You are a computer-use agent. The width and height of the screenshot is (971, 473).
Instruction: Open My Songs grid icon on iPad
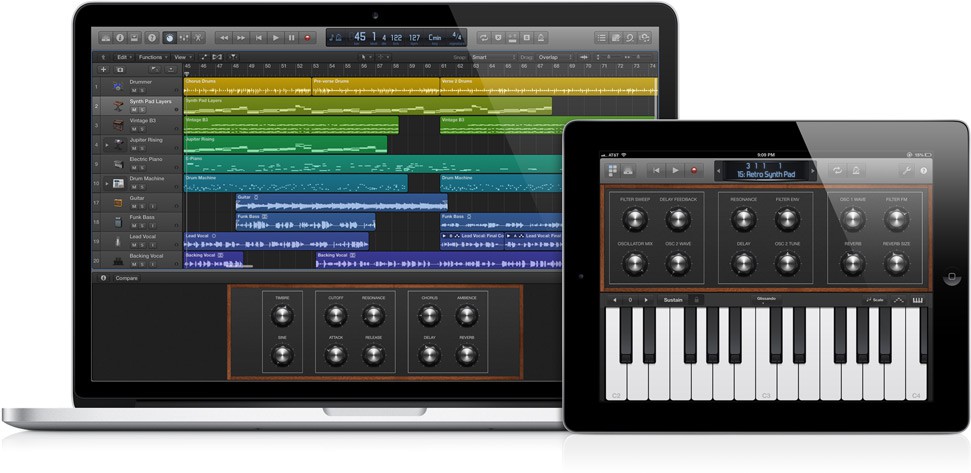click(613, 170)
